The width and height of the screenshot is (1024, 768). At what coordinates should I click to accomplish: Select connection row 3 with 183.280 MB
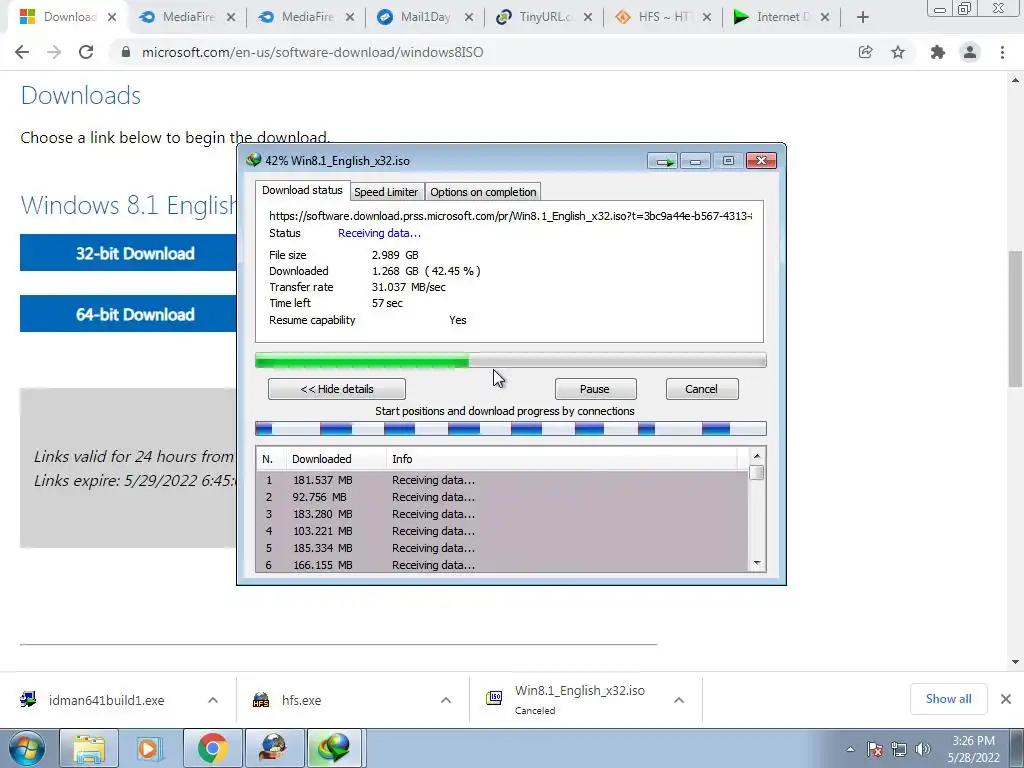[502, 514]
